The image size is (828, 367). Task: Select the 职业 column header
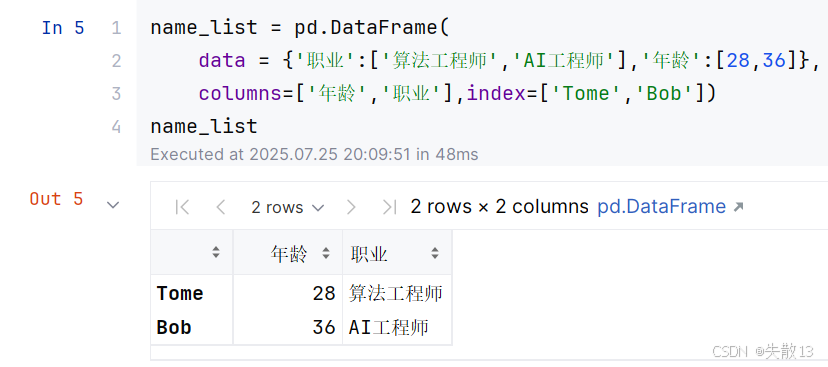[x=397, y=253]
